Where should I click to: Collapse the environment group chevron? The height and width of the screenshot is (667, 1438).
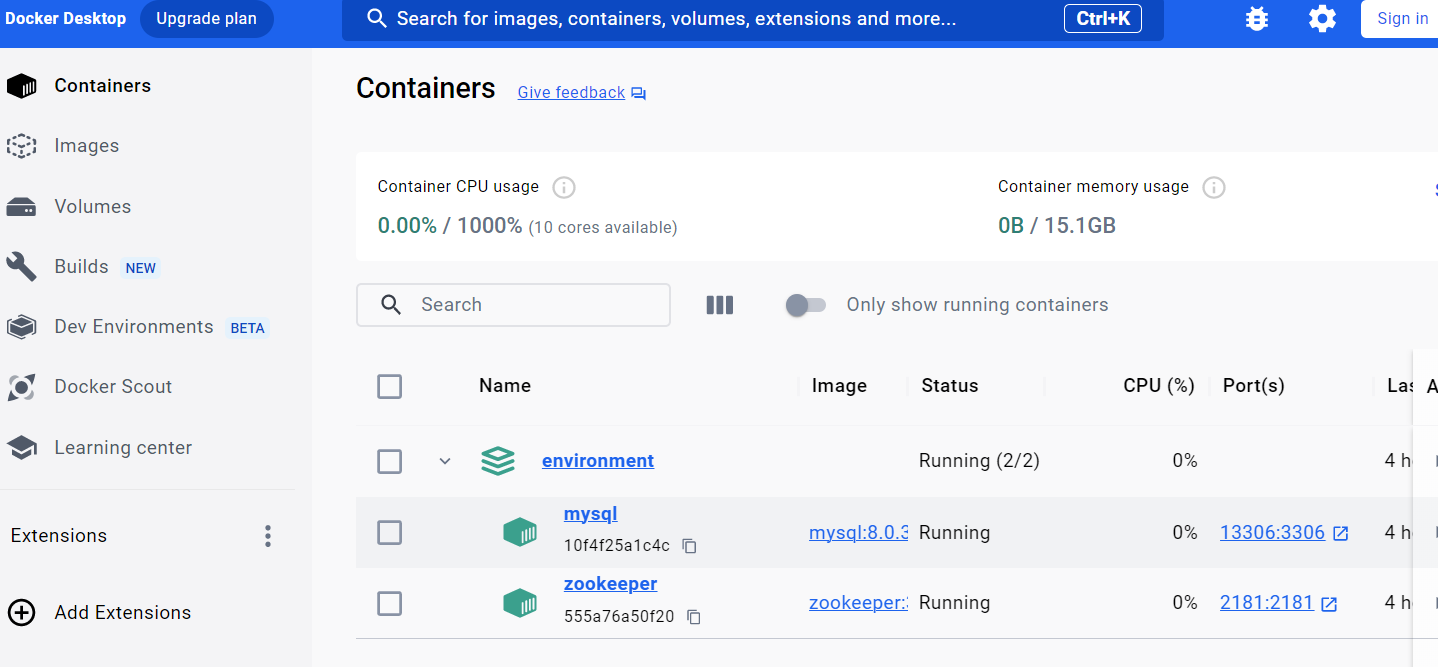click(x=445, y=461)
